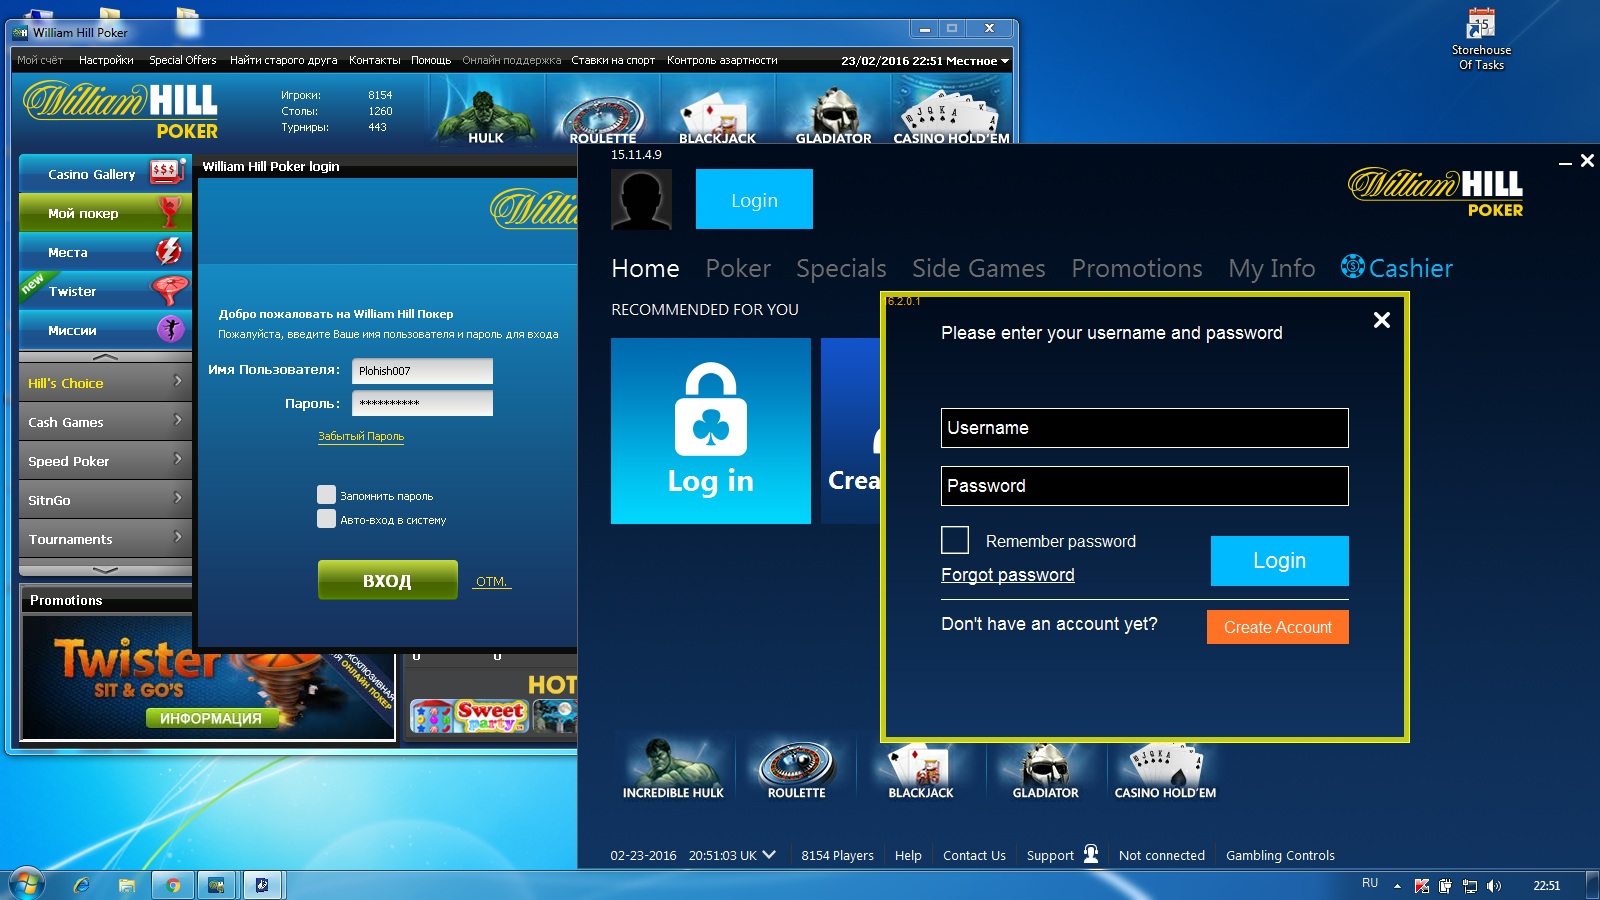Open Мой покер sidebar button
Screen dimensions: 1600x900
(105, 212)
